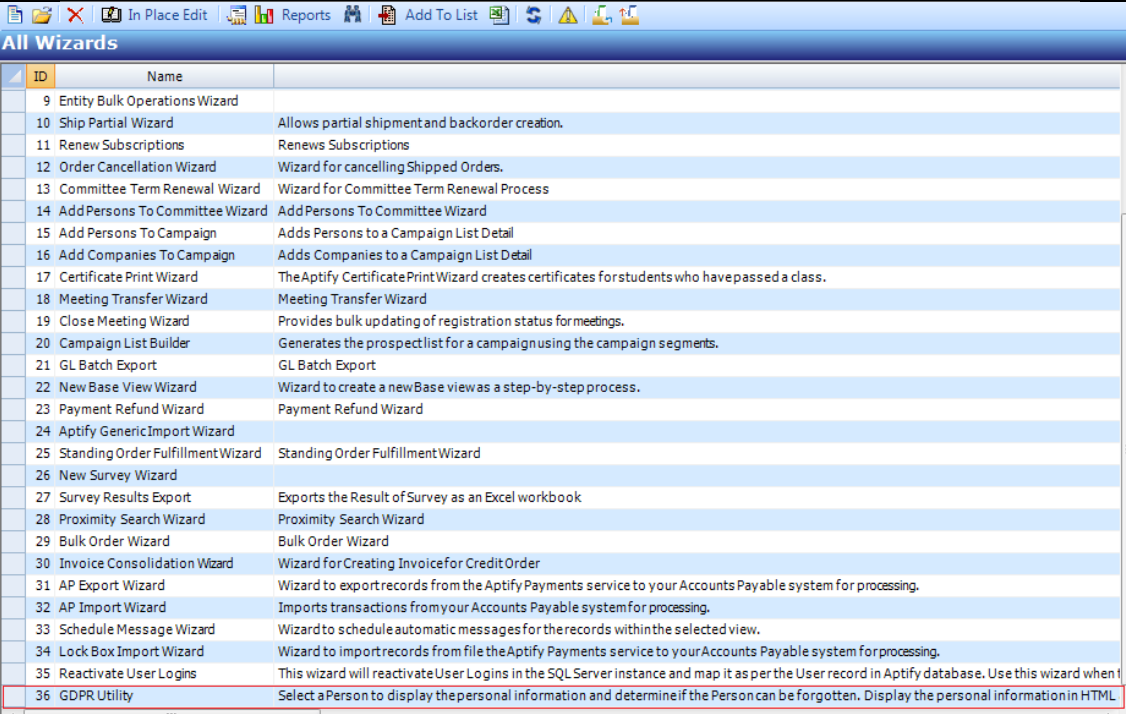Click the Open folder icon
This screenshot has height=714, width=1126.
pos(42,14)
